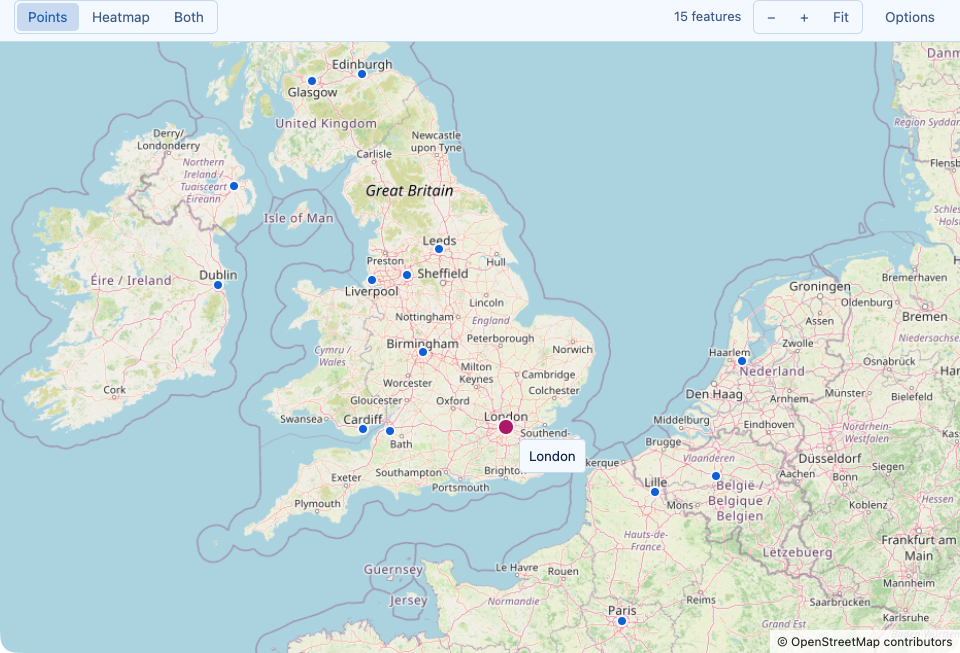Click the Guernsey island label

(x=394, y=570)
